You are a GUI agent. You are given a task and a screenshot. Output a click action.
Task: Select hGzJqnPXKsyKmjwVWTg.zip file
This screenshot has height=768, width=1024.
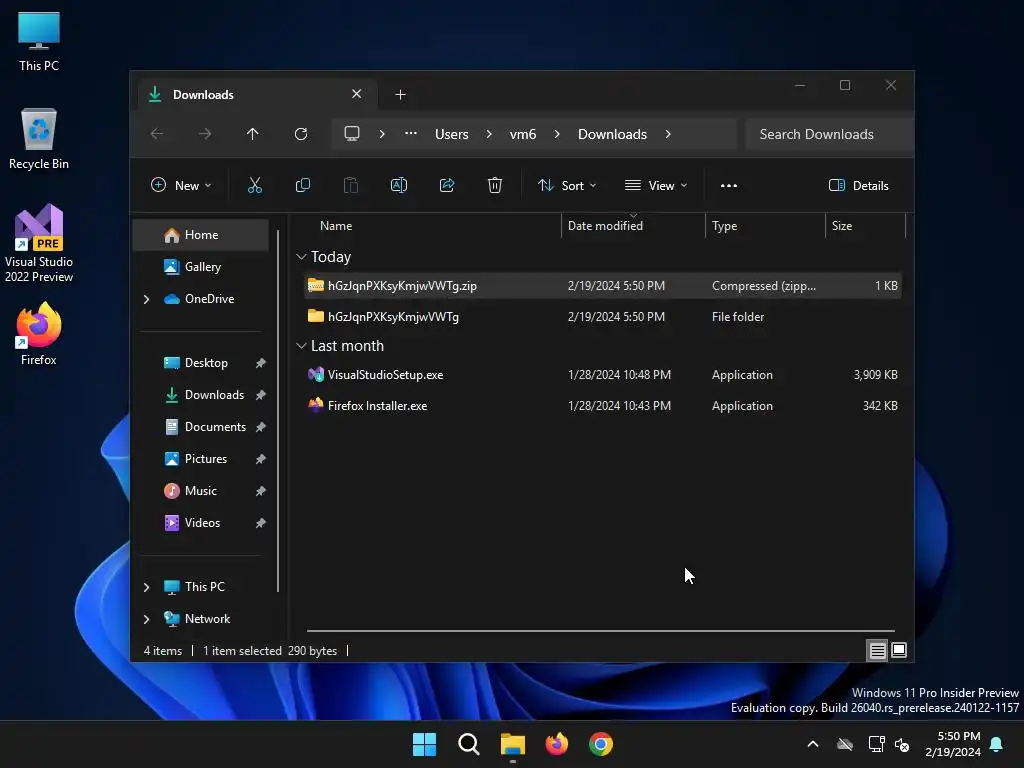(x=603, y=286)
